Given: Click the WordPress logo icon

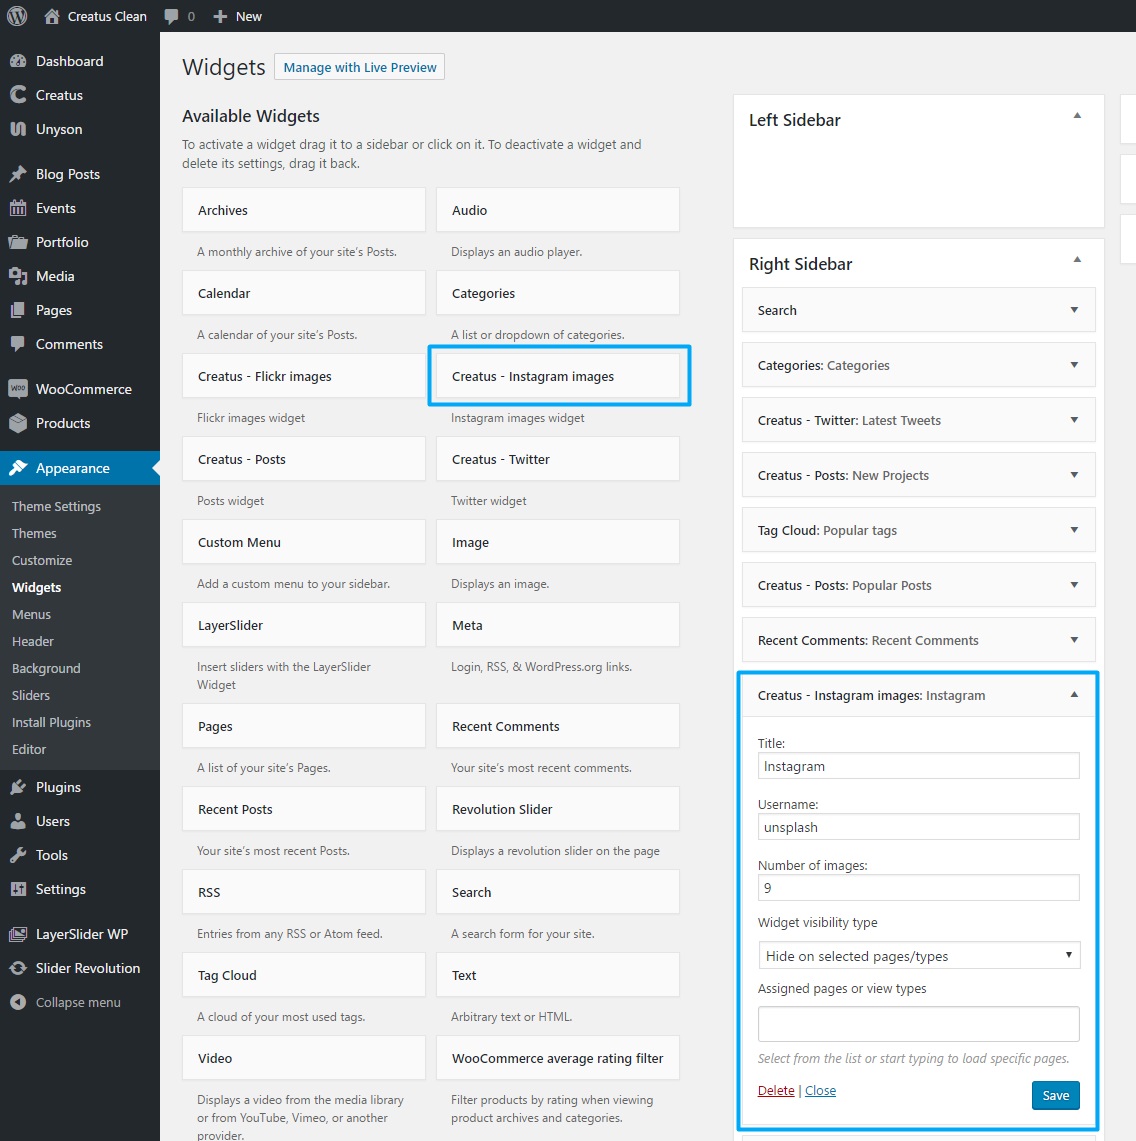Looking at the screenshot, I should point(17,16).
